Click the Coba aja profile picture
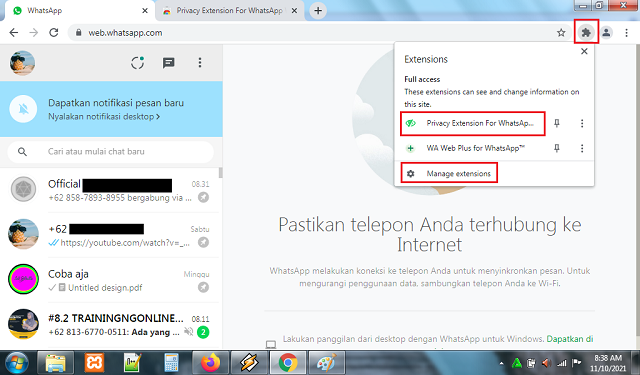The height and width of the screenshot is (375, 640). pos(23,279)
